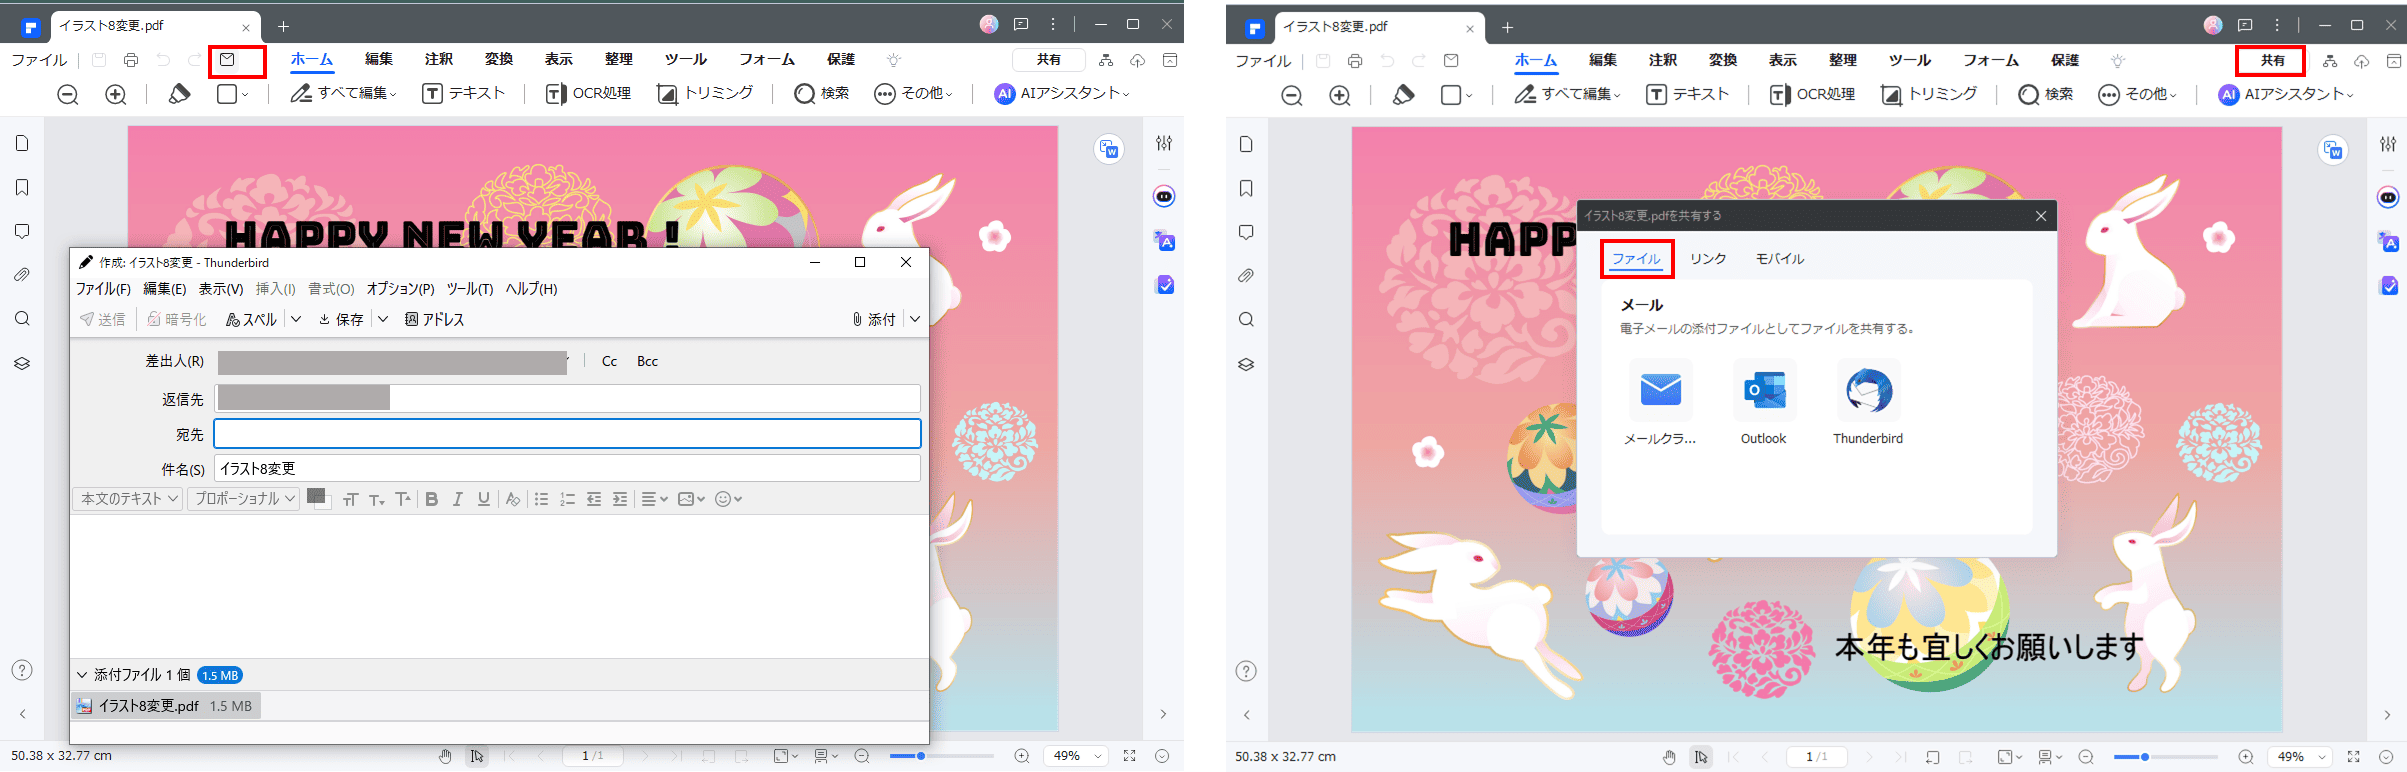
Task: Open ツール(T) menu in Thunderbird
Action: (470, 289)
